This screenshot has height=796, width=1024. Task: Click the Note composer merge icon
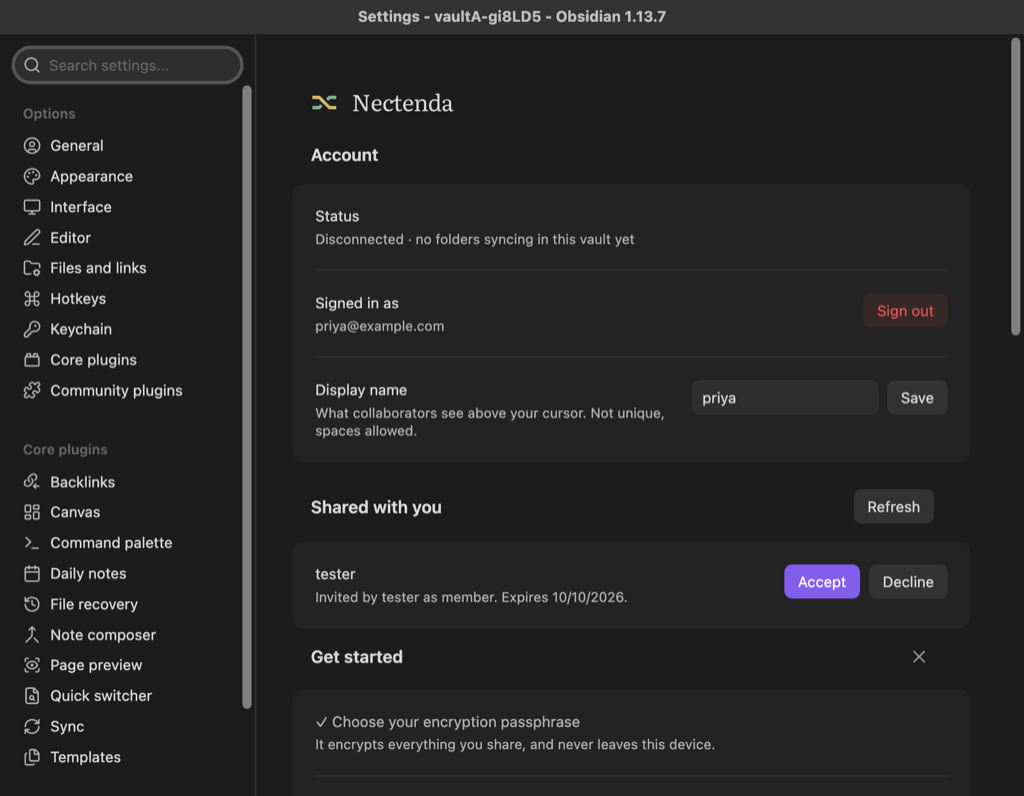32,635
